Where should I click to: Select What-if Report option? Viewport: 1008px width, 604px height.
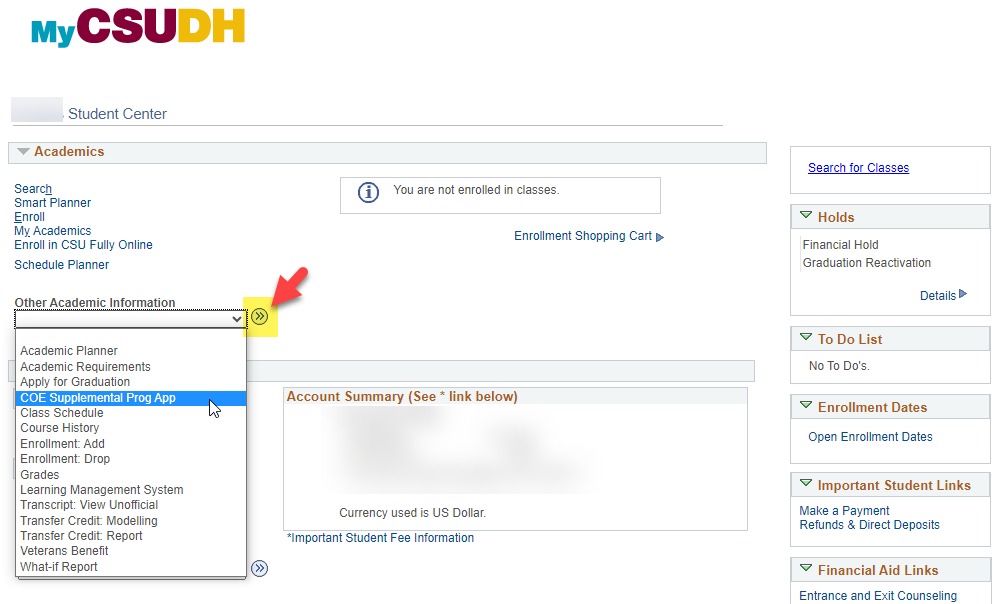pos(130,567)
